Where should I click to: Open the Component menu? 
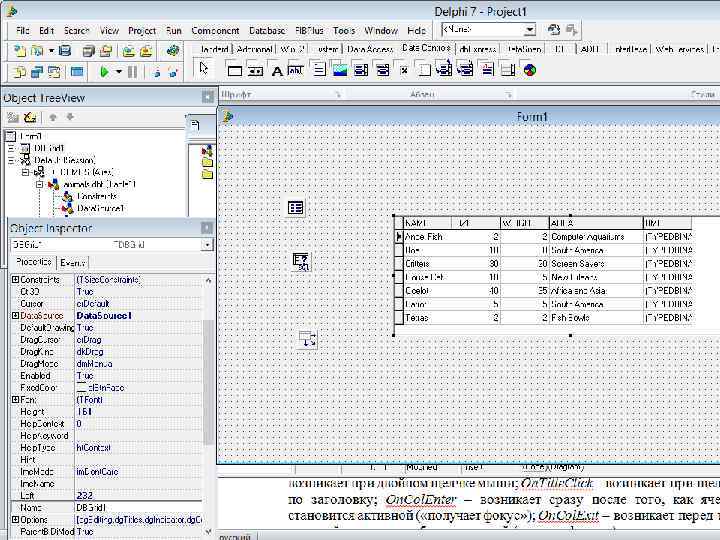coord(215,31)
